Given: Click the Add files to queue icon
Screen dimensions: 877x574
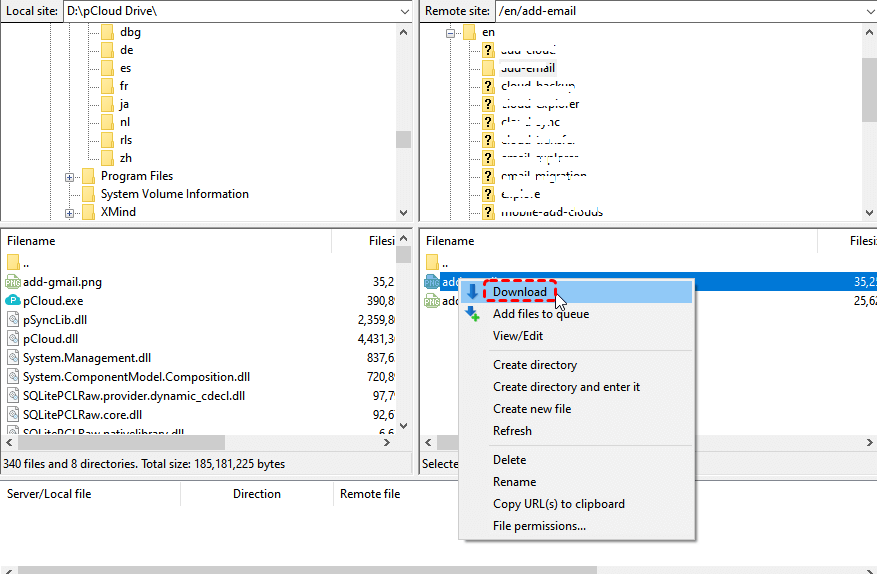Looking at the screenshot, I should tap(473, 313).
